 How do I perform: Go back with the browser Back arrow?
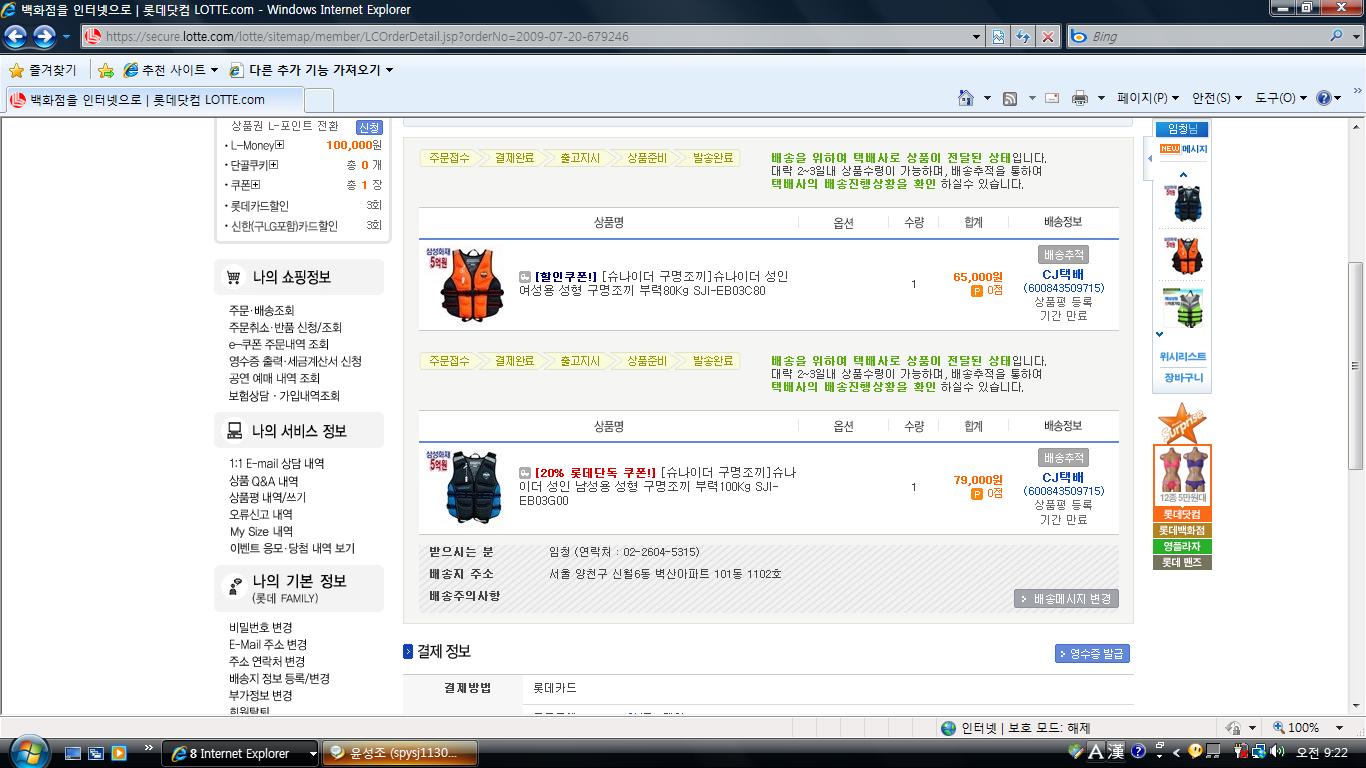click(15, 37)
